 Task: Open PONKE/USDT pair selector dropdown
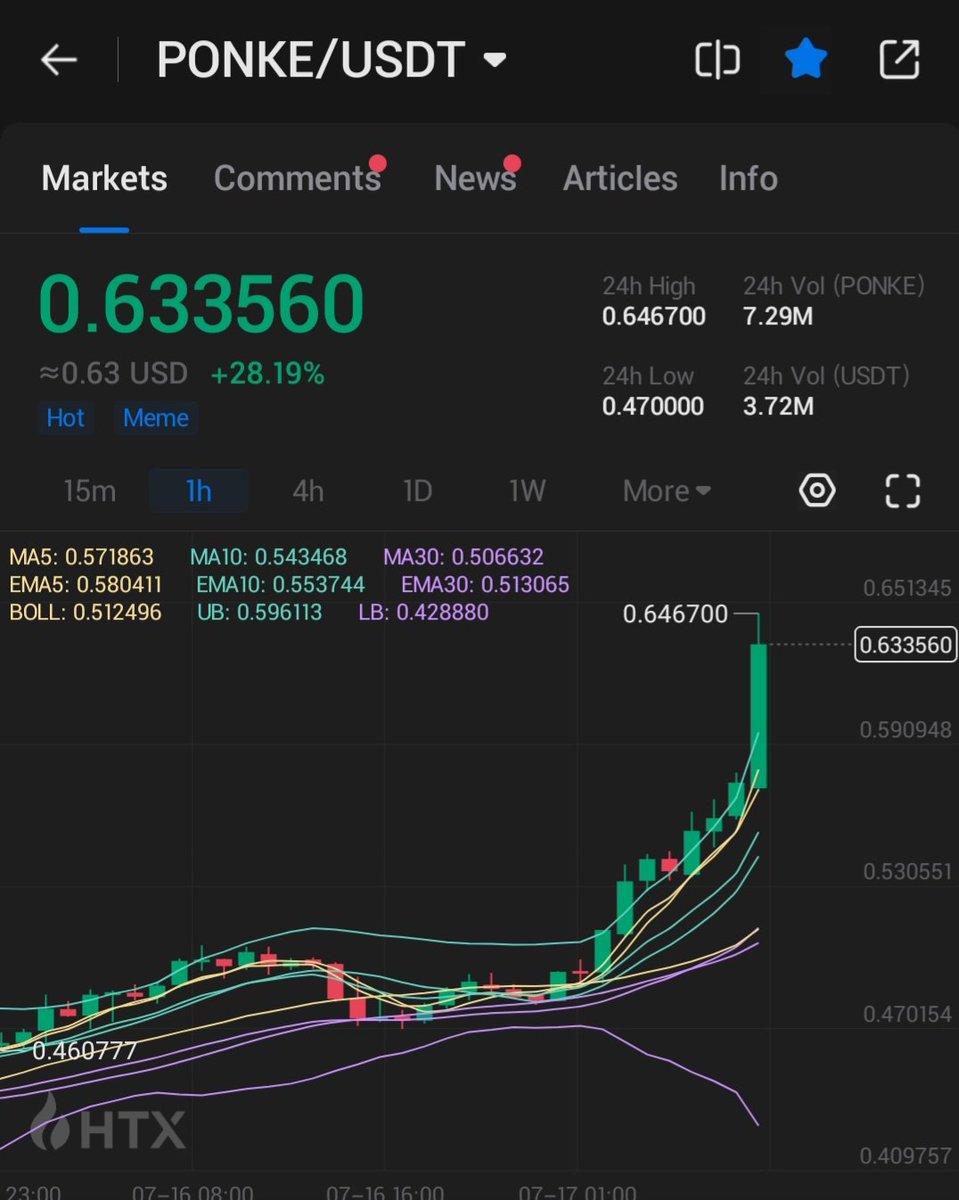point(331,61)
